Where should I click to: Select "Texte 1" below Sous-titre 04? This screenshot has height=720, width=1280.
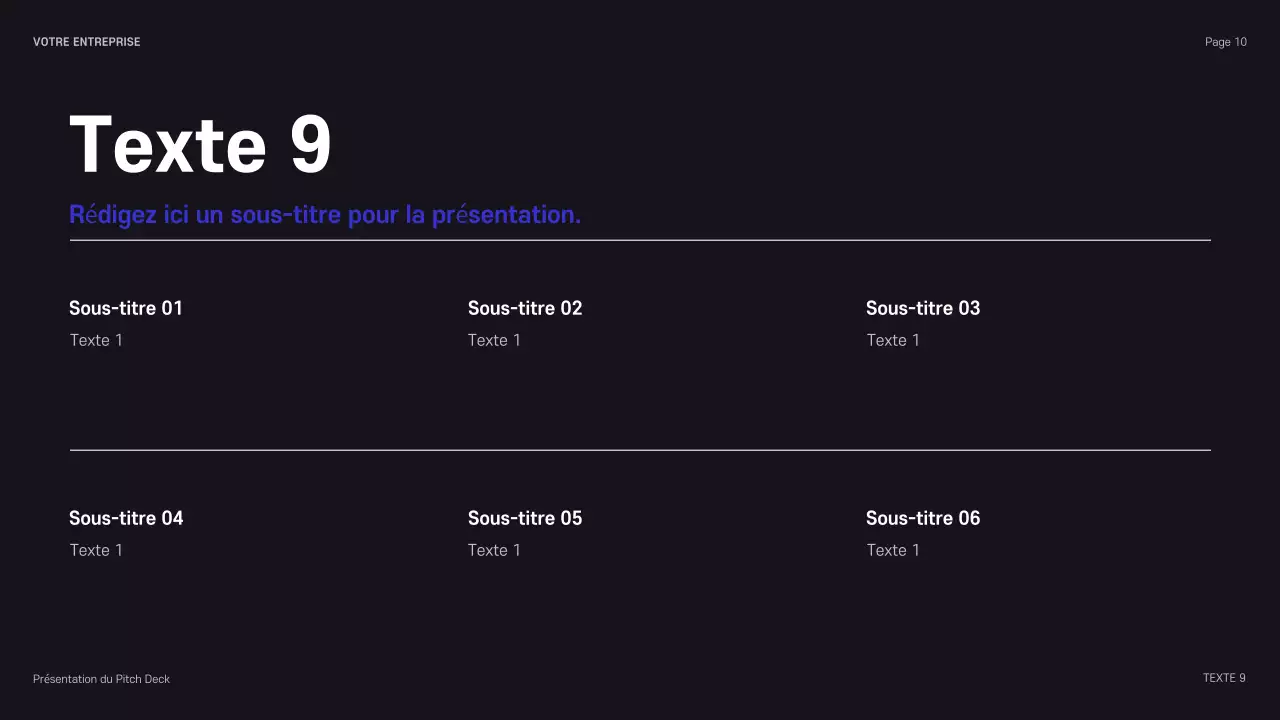coord(96,550)
